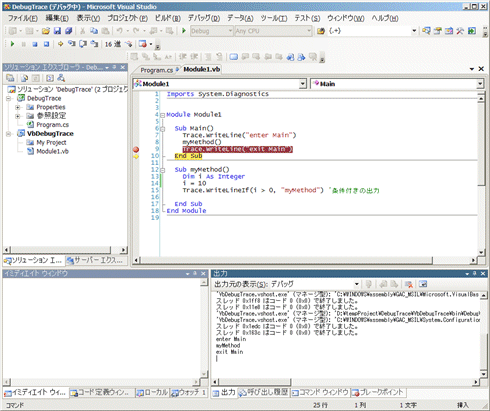The width and height of the screenshot is (490, 411).
Task: Clear all output text icon with red X
Action: tap(409, 284)
